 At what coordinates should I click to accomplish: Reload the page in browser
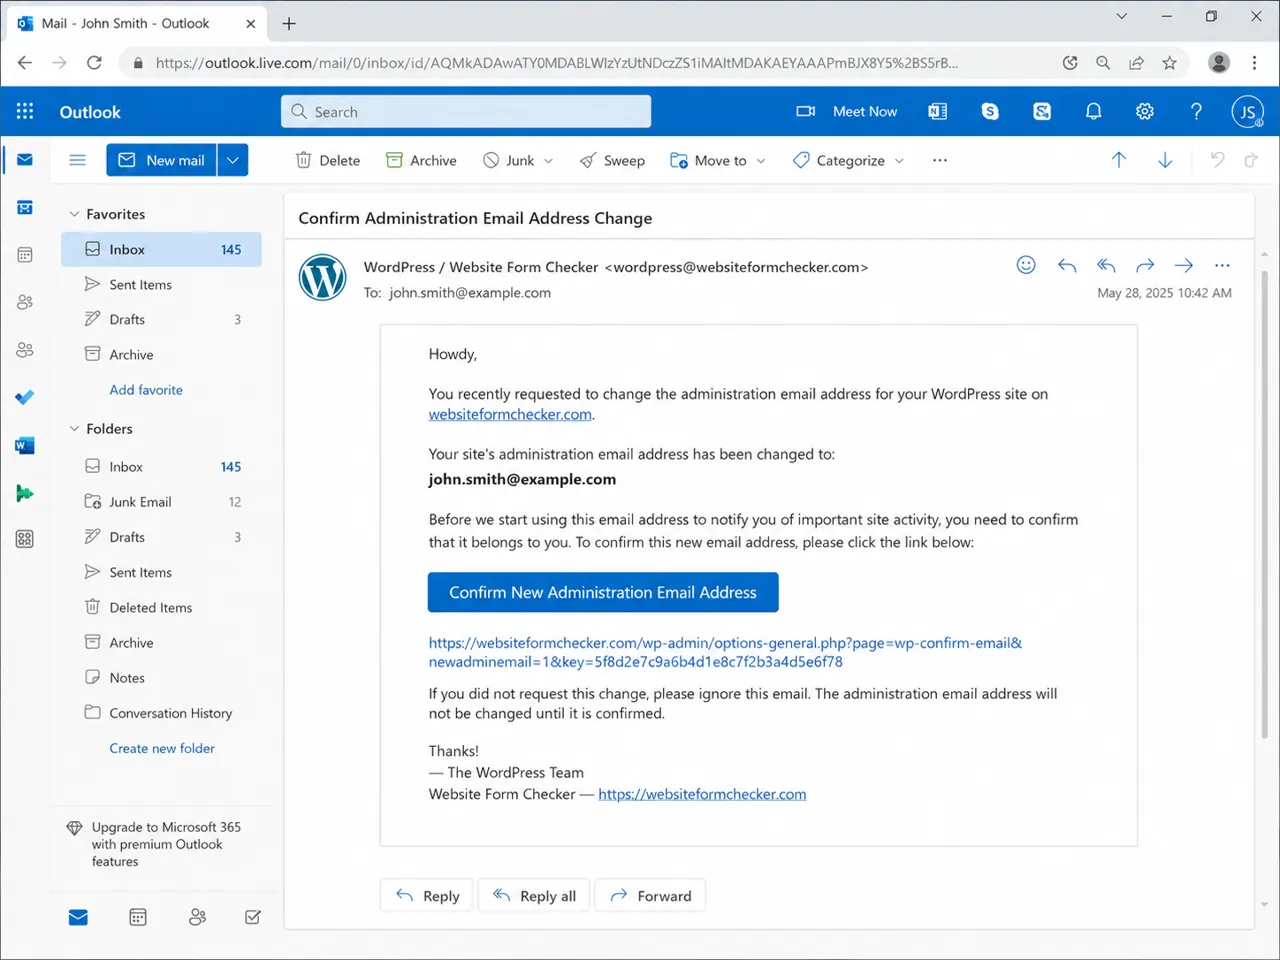click(94, 62)
